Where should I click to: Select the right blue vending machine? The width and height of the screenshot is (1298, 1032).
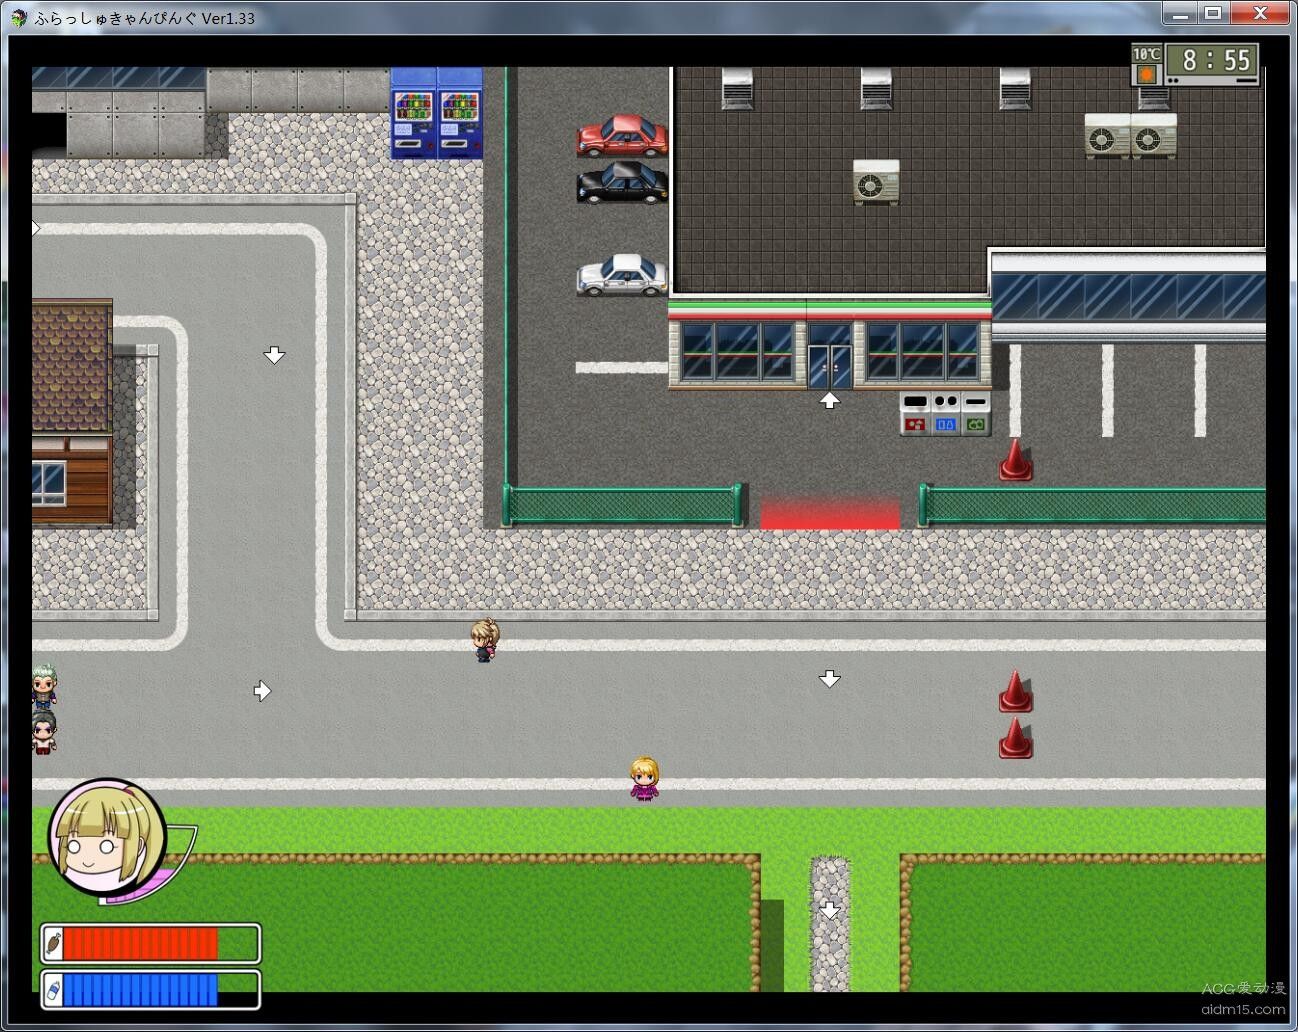coord(460,115)
